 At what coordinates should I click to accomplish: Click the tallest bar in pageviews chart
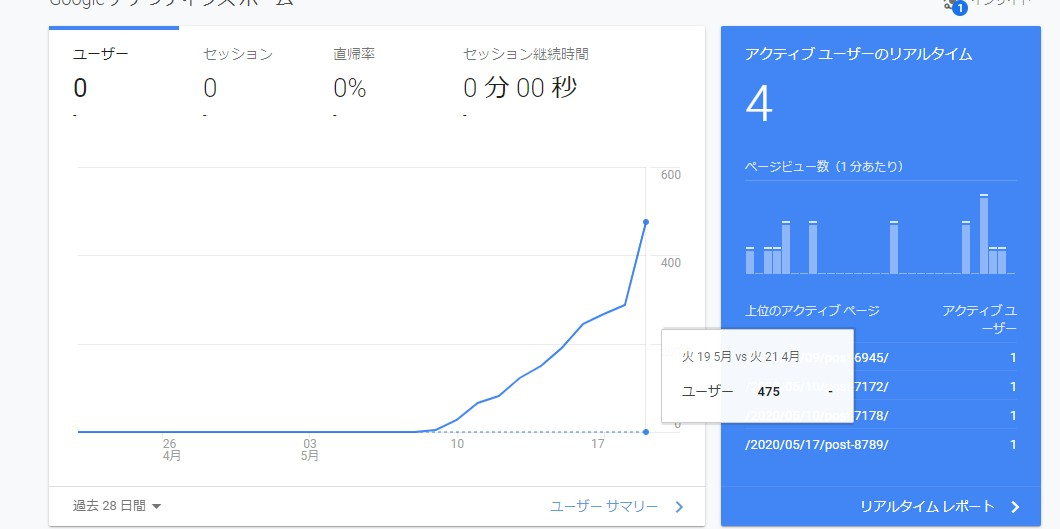[x=984, y=234]
